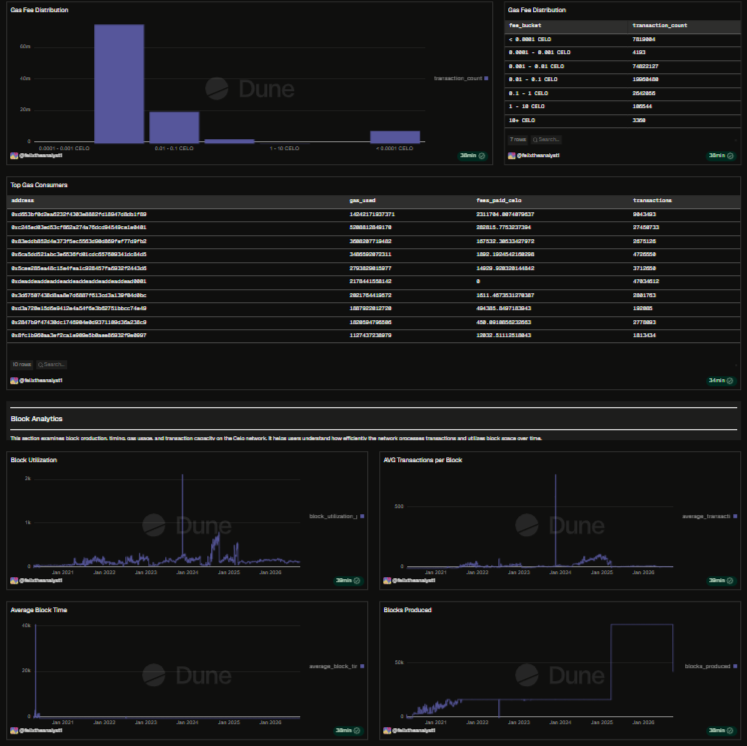The height and width of the screenshot is (746, 747).
Task: Open the Block Utilization chart title link
Action: [x=34, y=460]
